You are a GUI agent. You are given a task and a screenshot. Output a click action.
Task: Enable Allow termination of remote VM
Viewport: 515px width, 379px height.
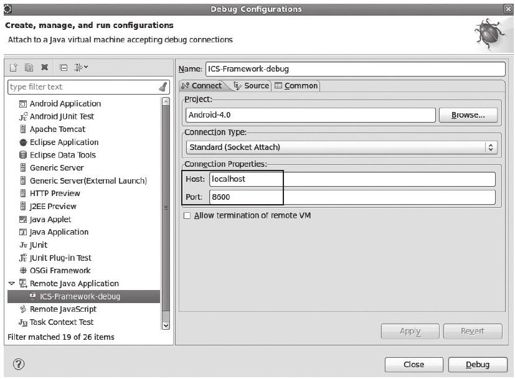[x=187, y=216]
